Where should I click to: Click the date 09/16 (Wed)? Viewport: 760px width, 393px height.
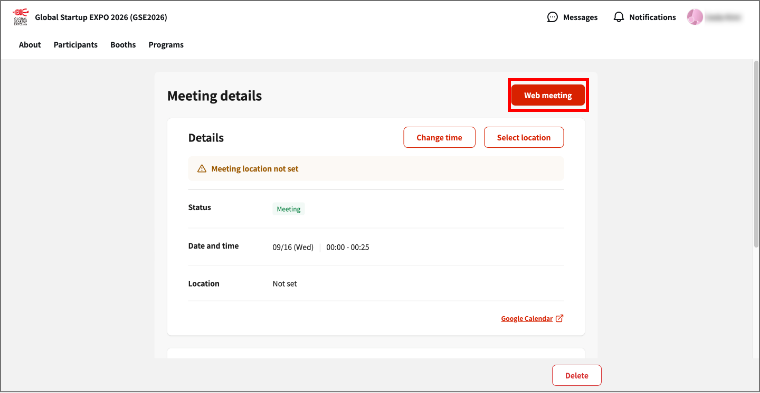(x=293, y=247)
